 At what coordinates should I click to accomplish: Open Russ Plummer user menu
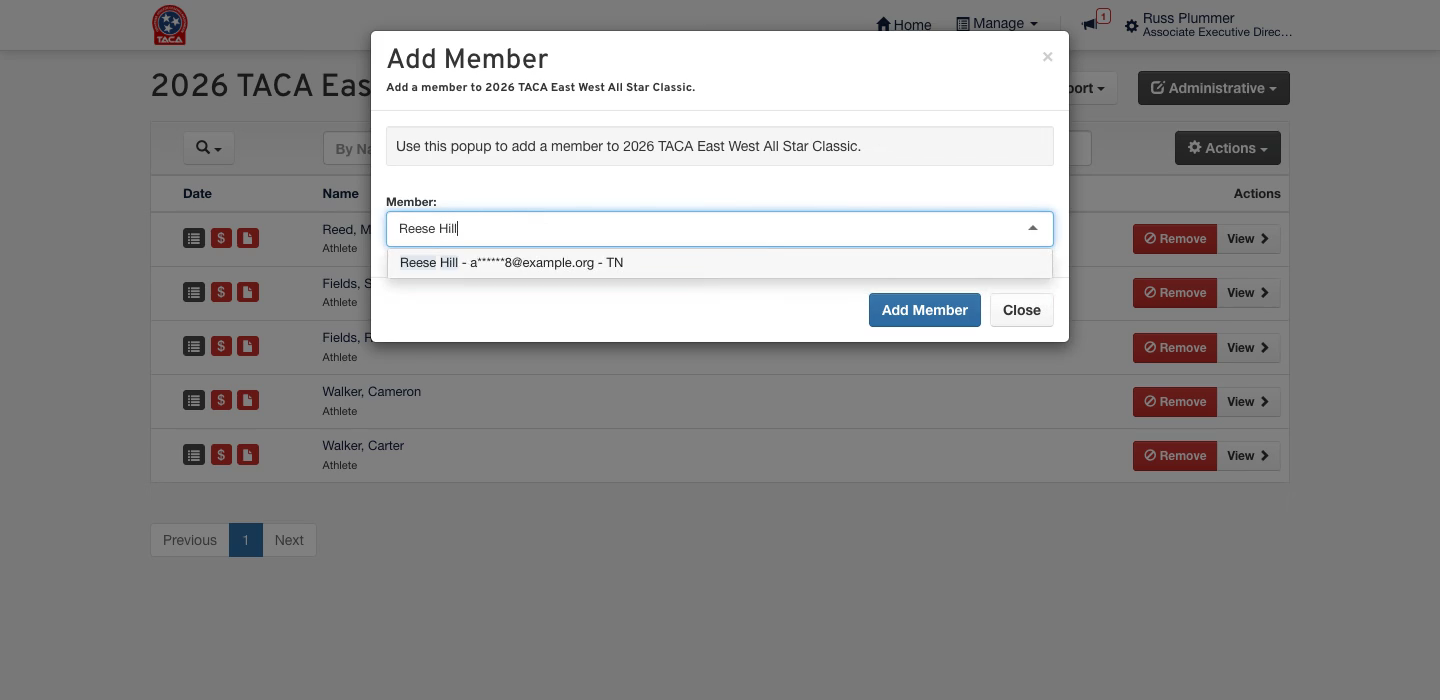pos(1217,25)
